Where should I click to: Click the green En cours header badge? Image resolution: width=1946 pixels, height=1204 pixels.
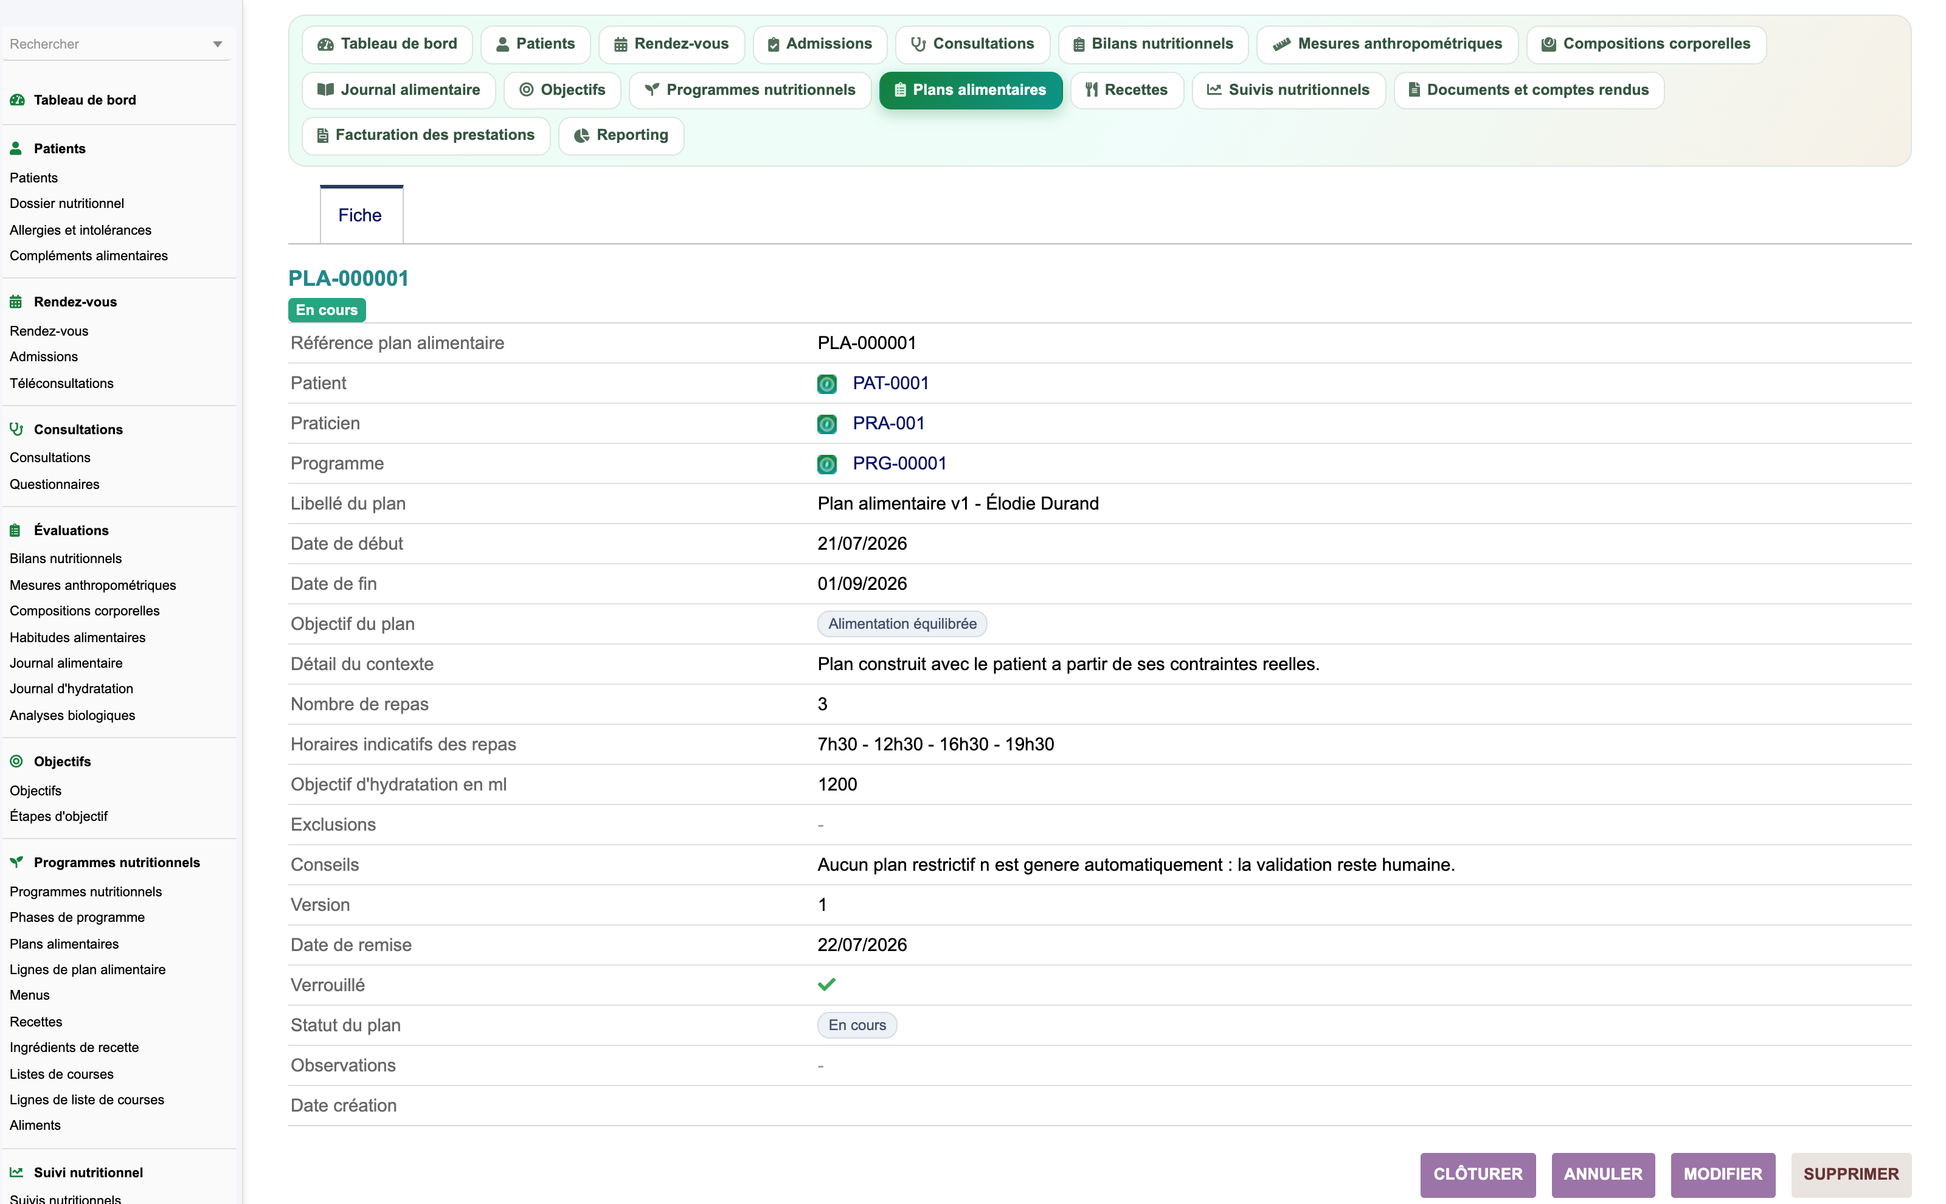coord(327,310)
